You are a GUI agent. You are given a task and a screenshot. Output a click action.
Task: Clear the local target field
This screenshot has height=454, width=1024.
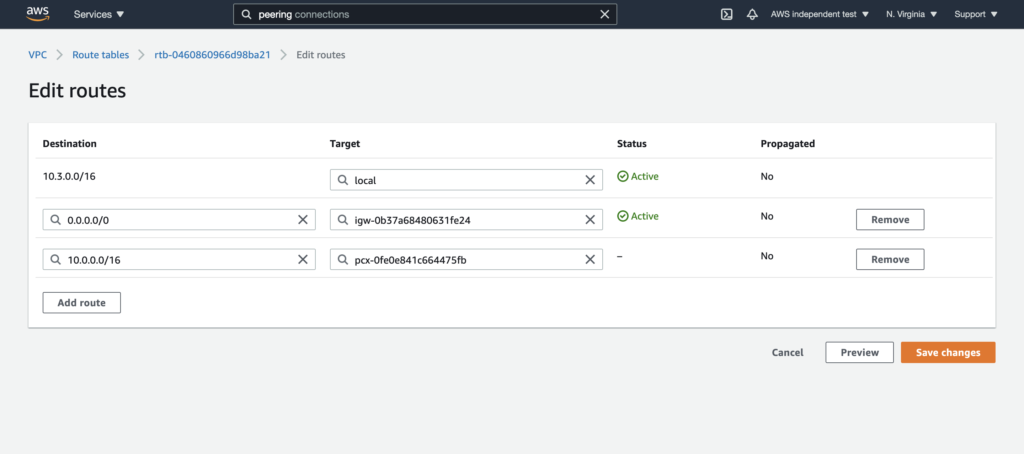590,180
